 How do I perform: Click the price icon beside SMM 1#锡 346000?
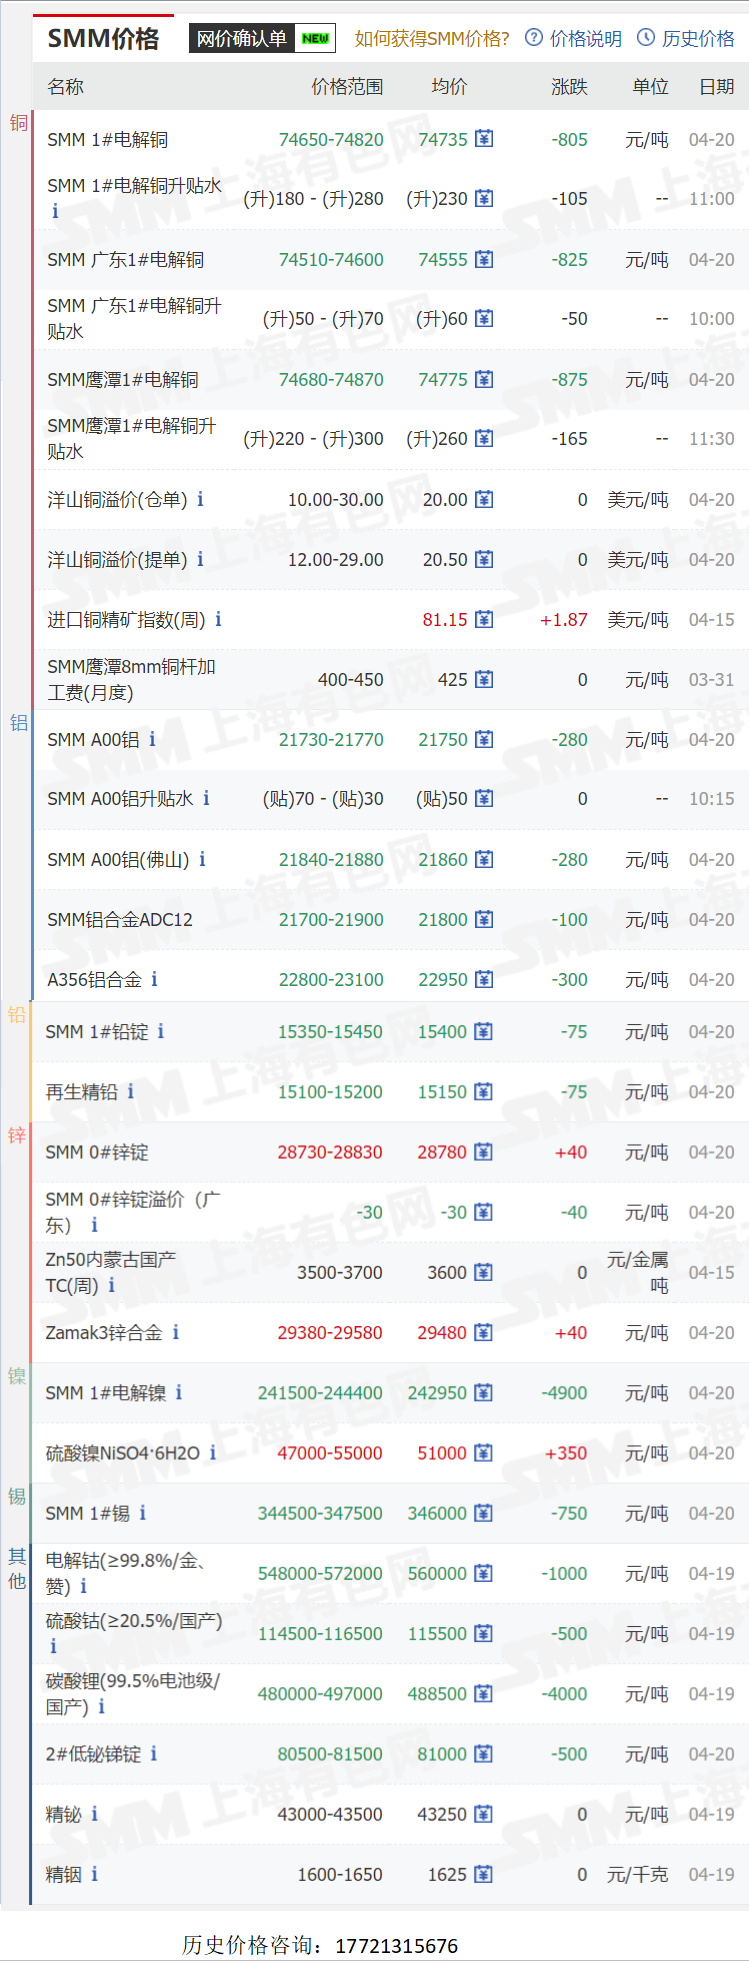483,1513
